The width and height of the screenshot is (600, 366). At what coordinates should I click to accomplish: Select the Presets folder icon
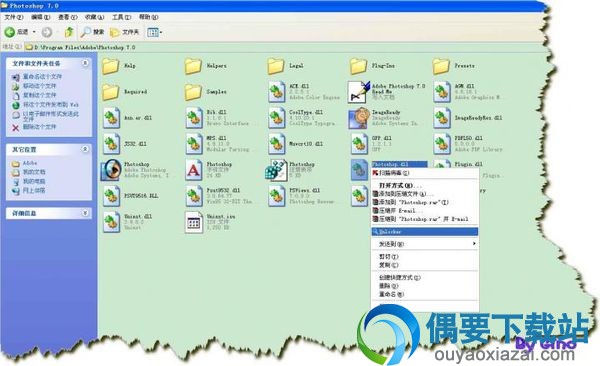pyautogui.click(x=441, y=66)
